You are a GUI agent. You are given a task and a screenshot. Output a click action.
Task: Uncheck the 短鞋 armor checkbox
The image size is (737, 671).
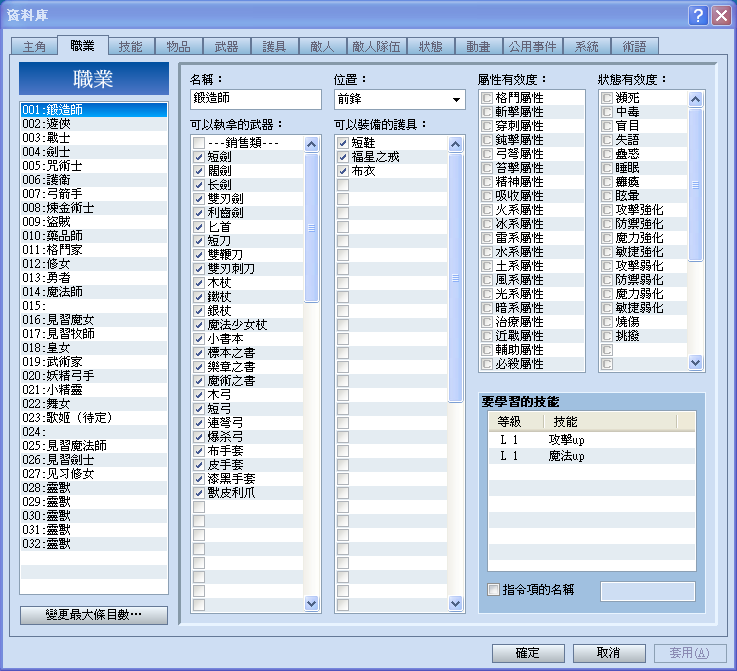(343, 143)
